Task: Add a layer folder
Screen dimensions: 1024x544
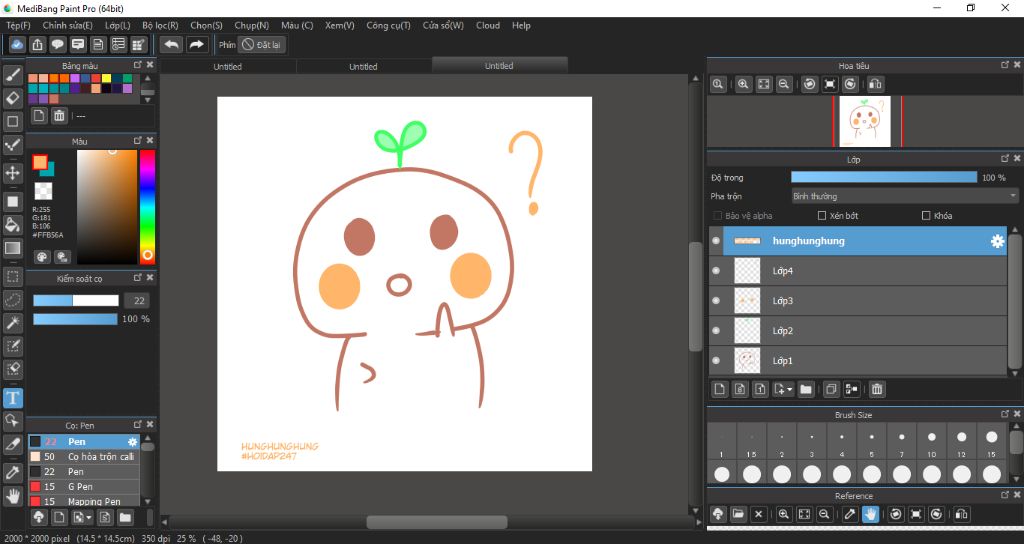Action: pos(806,389)
